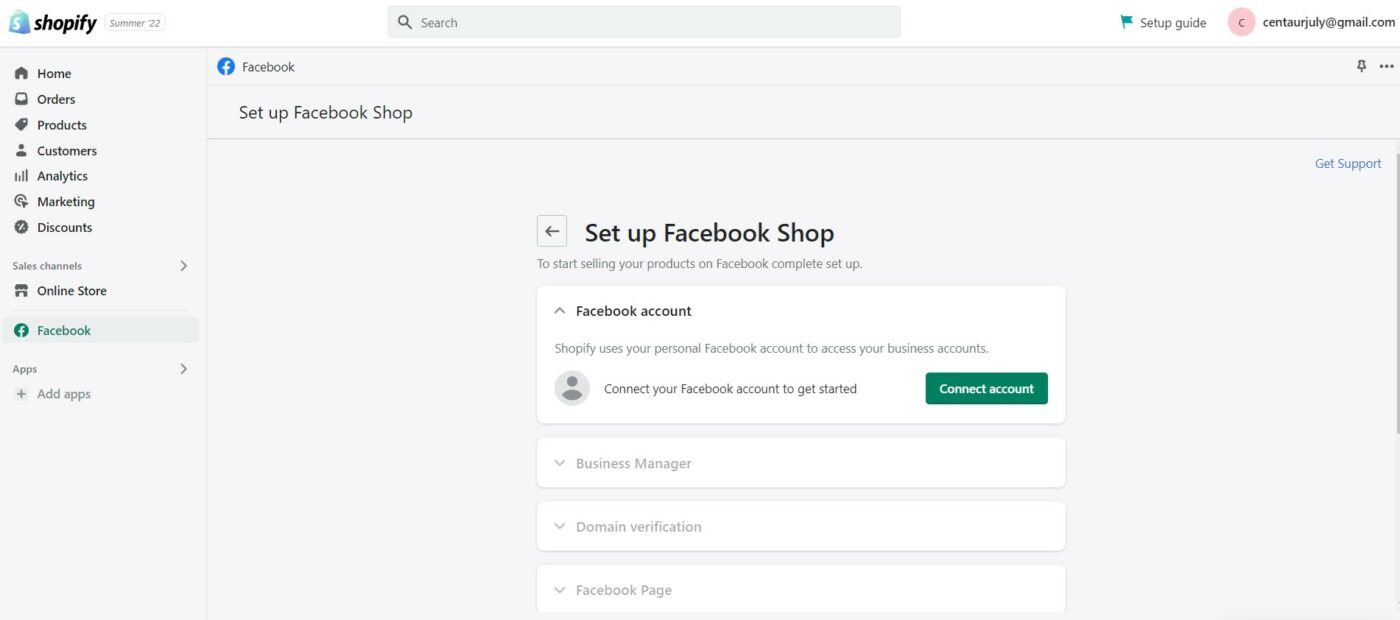The image size is (1400, 620).
Task: Click the pin icon in Facebook header
Action: pyautogui.click(x=1361, y=66)
